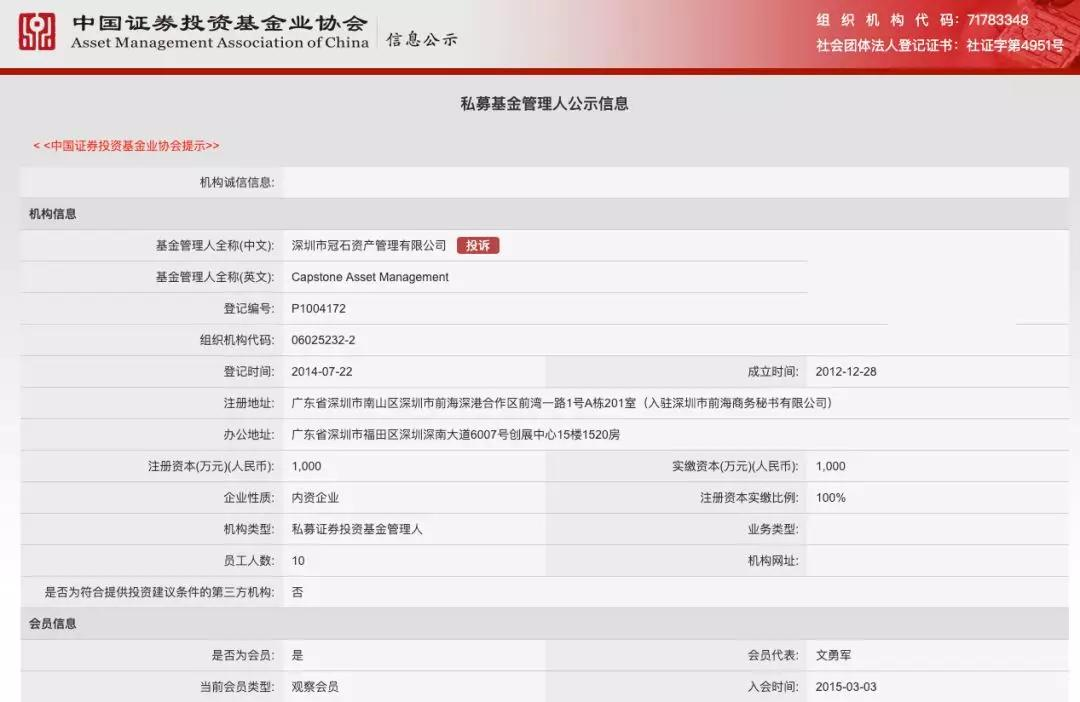The height and width of the screenshot is (702, 1080).
Task: Click the membership join date 2015-03-03
Action: (x=846, y=687)
